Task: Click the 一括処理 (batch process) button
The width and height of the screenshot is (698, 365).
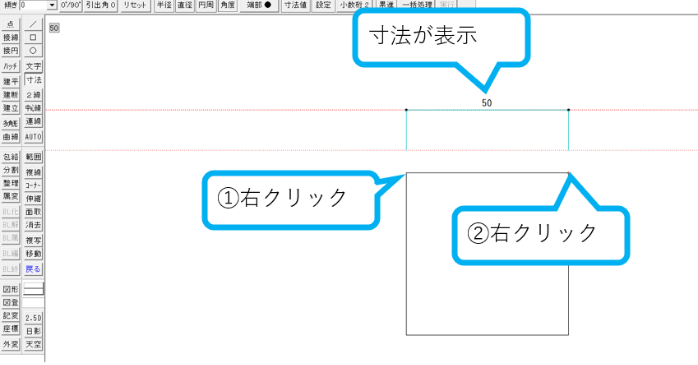Action: tap(417, 5)
